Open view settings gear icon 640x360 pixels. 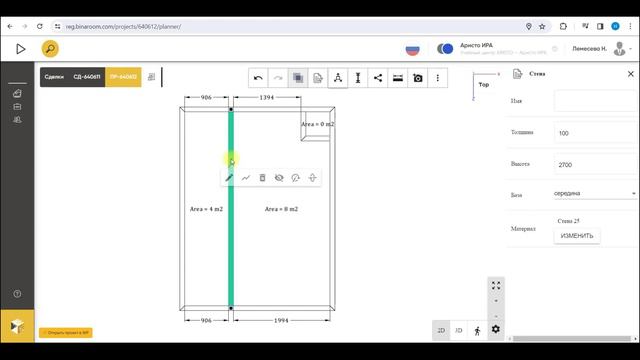(496, 329)
